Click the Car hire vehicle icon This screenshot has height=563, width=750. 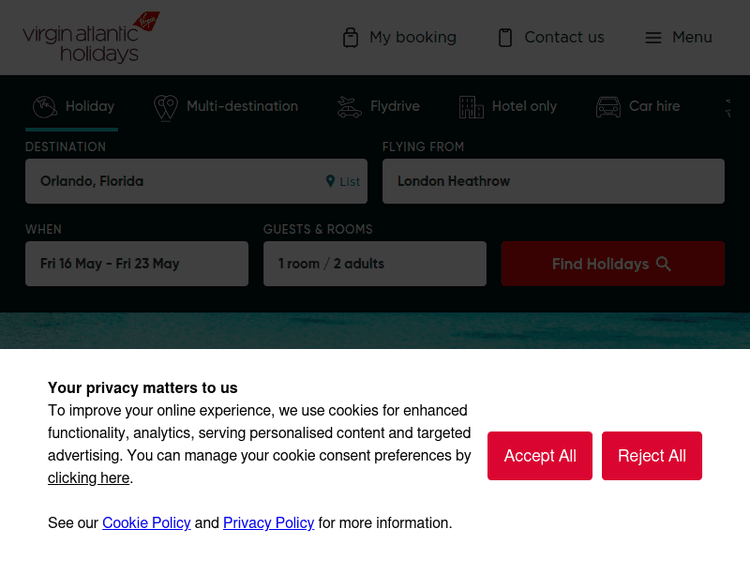608,107
